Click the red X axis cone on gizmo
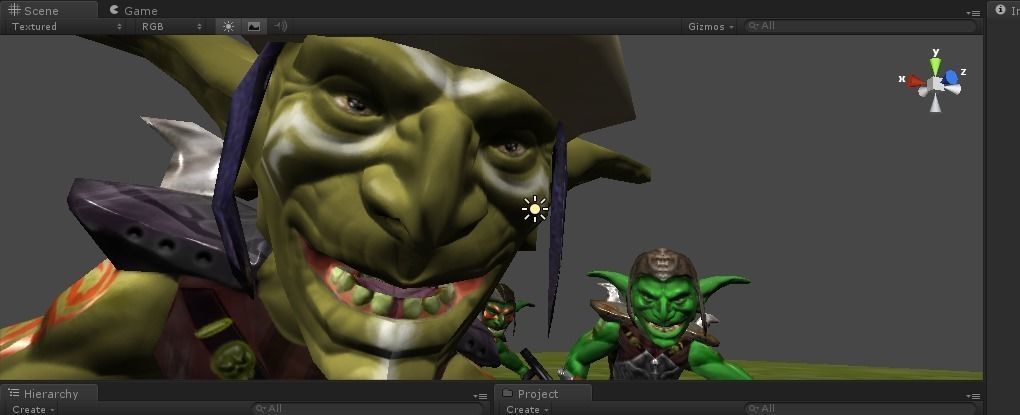The height and width of the screenshot is (415, 1020). (916, 81)
